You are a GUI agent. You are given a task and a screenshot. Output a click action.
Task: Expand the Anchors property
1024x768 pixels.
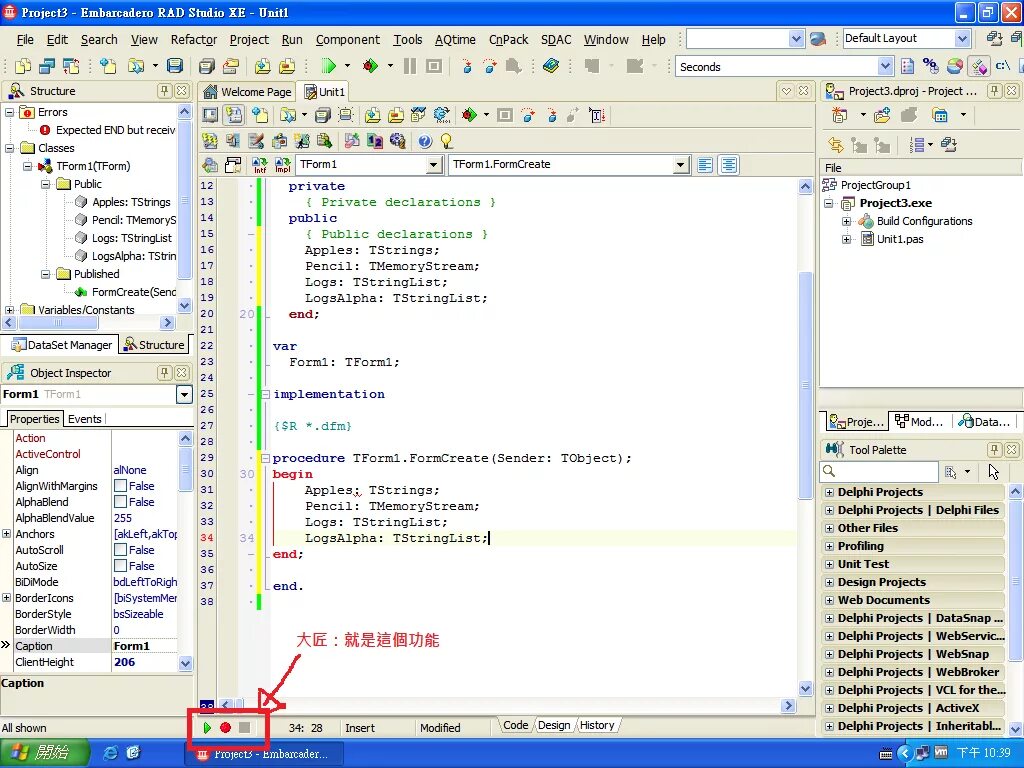click(x=7, y=534)
